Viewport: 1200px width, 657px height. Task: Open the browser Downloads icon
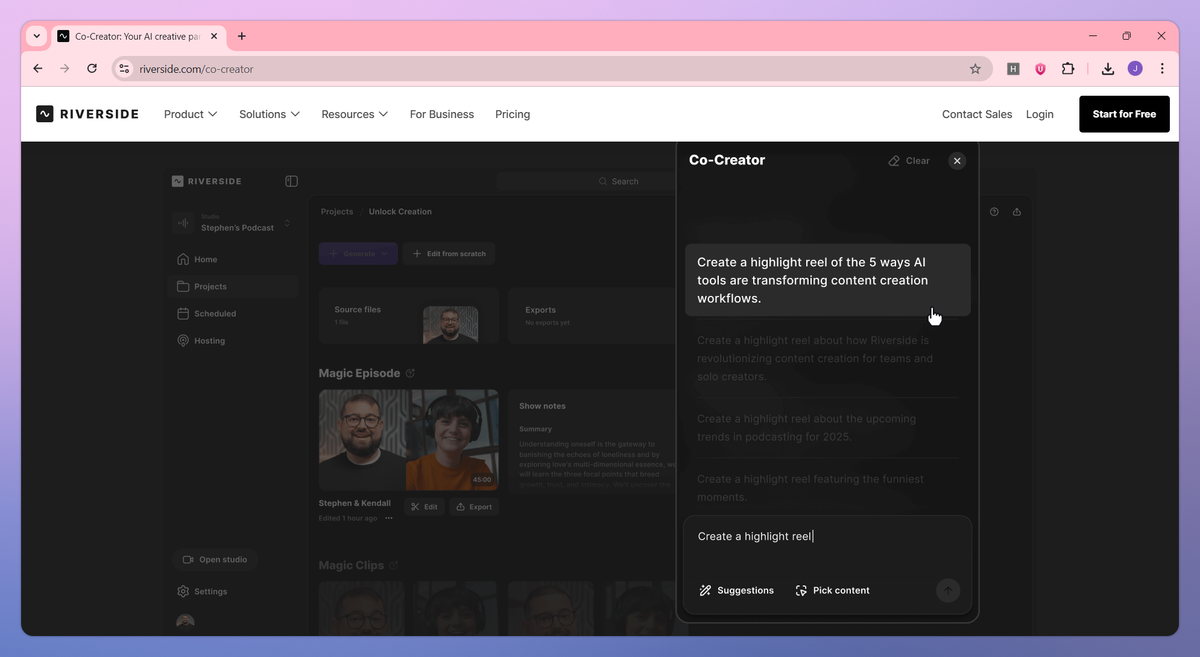tap(1108, 69)
